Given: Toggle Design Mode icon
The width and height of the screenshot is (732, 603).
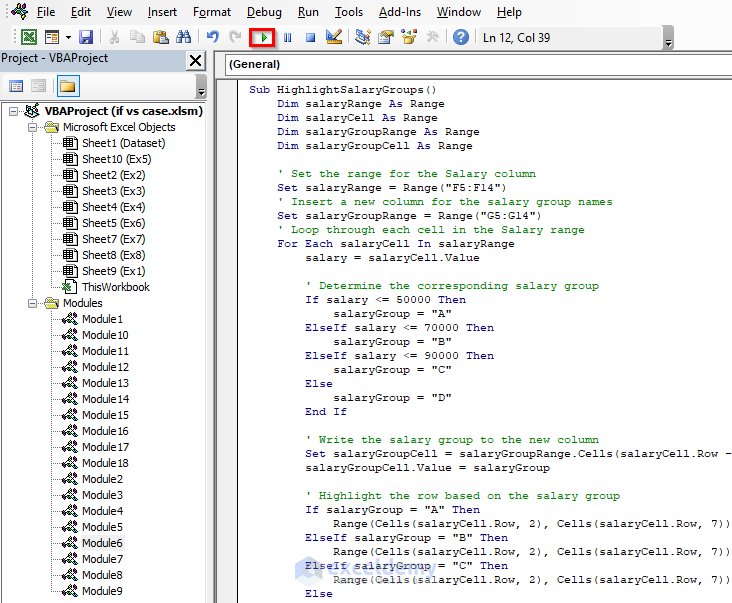Looking at the screenshot, I should pyautogui.click(x=334, y=37).
